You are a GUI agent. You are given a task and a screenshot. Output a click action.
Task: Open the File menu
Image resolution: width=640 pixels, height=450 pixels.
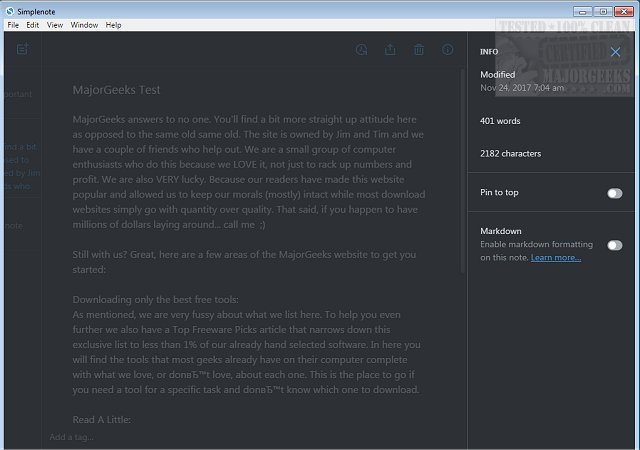13,25
